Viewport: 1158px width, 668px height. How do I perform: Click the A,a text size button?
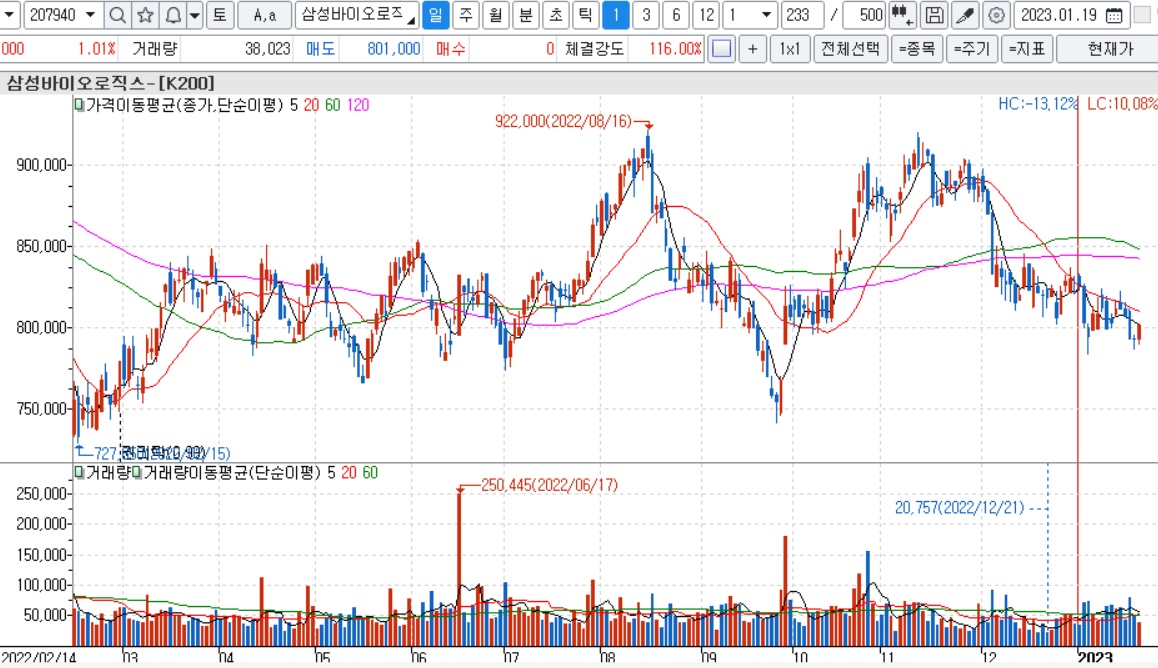264,15
